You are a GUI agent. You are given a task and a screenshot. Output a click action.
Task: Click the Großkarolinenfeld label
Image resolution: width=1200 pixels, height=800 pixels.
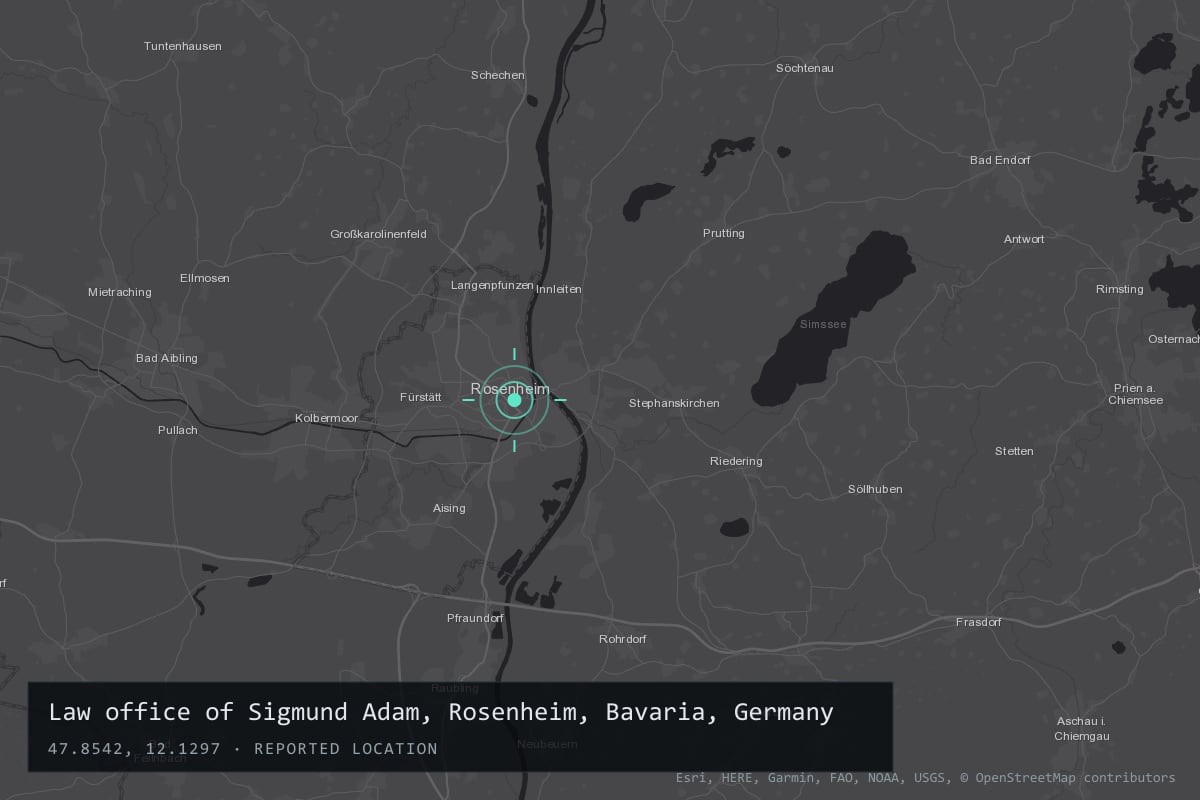379,234
